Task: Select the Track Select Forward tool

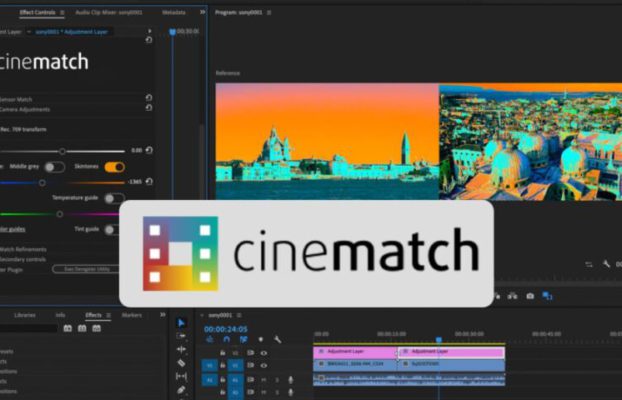Action: pyautogui.click(x=181, y=336)
